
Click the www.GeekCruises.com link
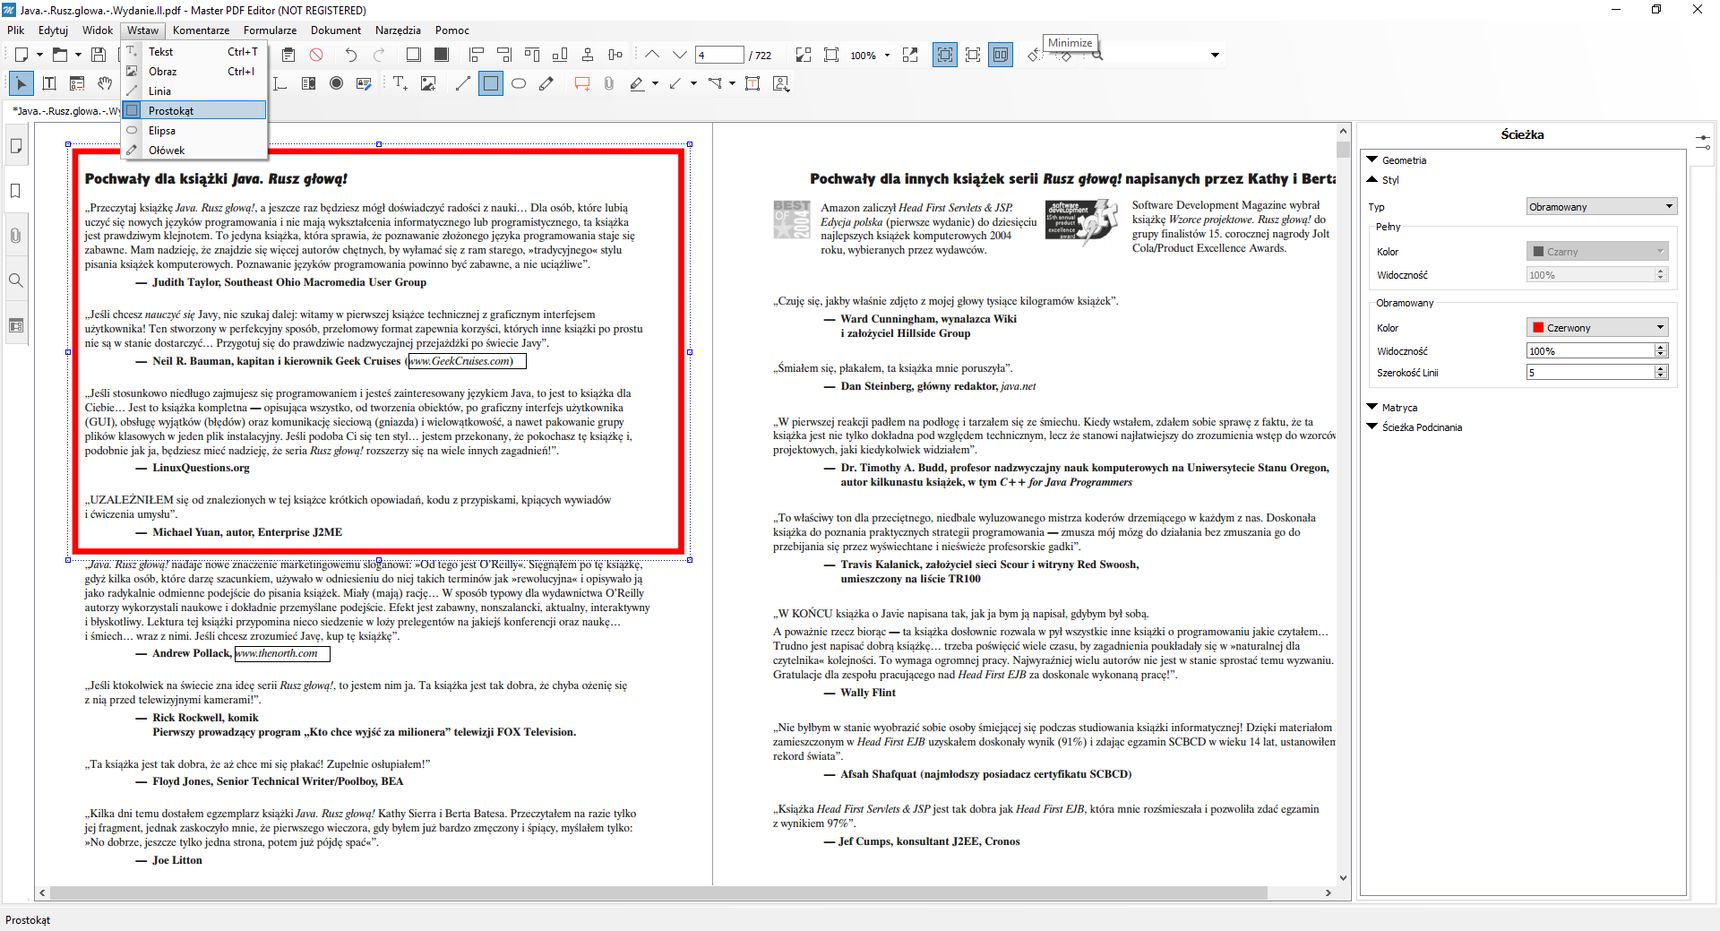466,361
